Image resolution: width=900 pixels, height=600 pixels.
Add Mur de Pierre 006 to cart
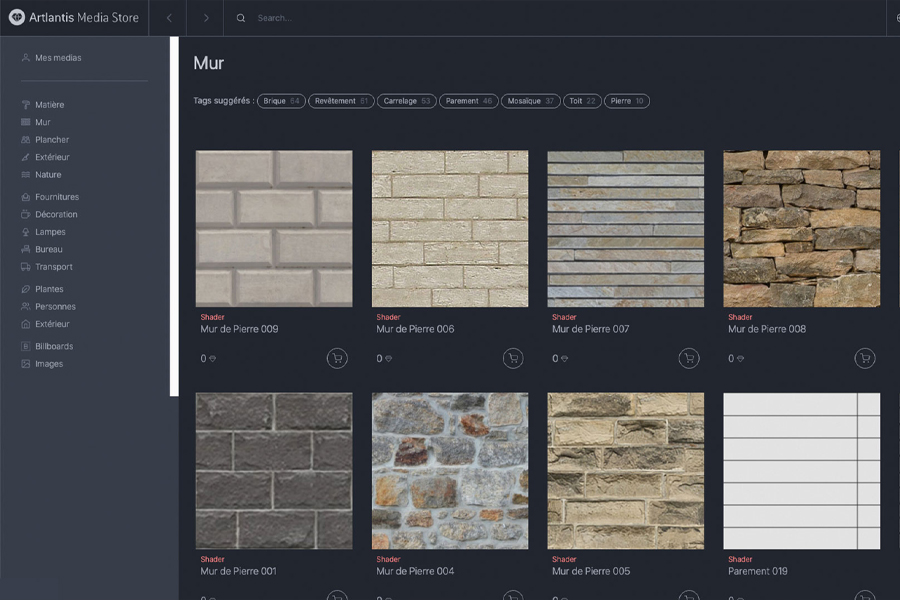pos(513,358)
